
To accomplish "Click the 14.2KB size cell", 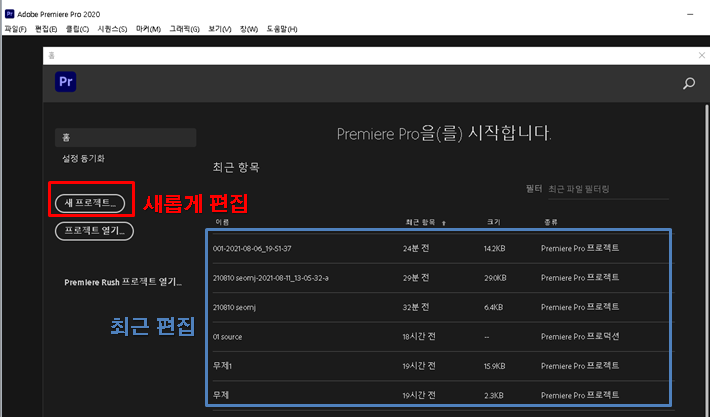I will (494, 249).
